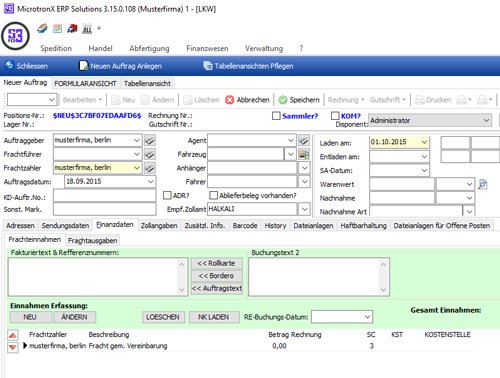Viewport: 500px width, 378px height.
Task: Switch to Tabellenansicht tab
Action: (147, 83)
